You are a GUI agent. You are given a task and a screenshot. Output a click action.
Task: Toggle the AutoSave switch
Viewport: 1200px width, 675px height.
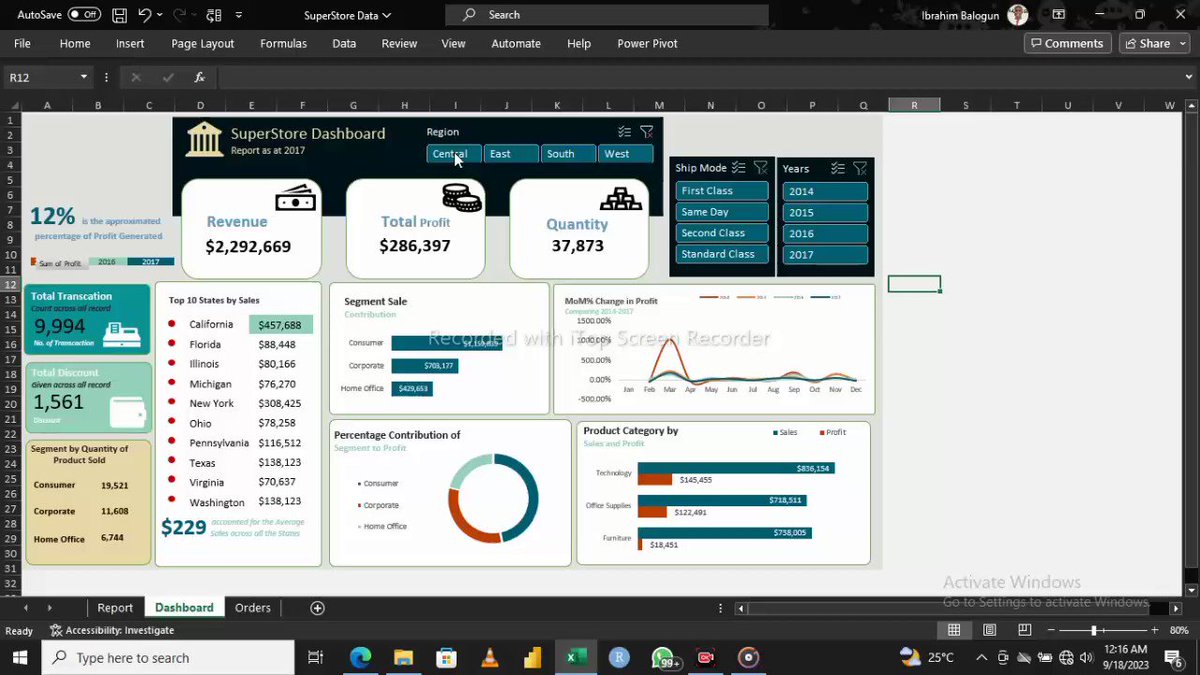point(84,15)
